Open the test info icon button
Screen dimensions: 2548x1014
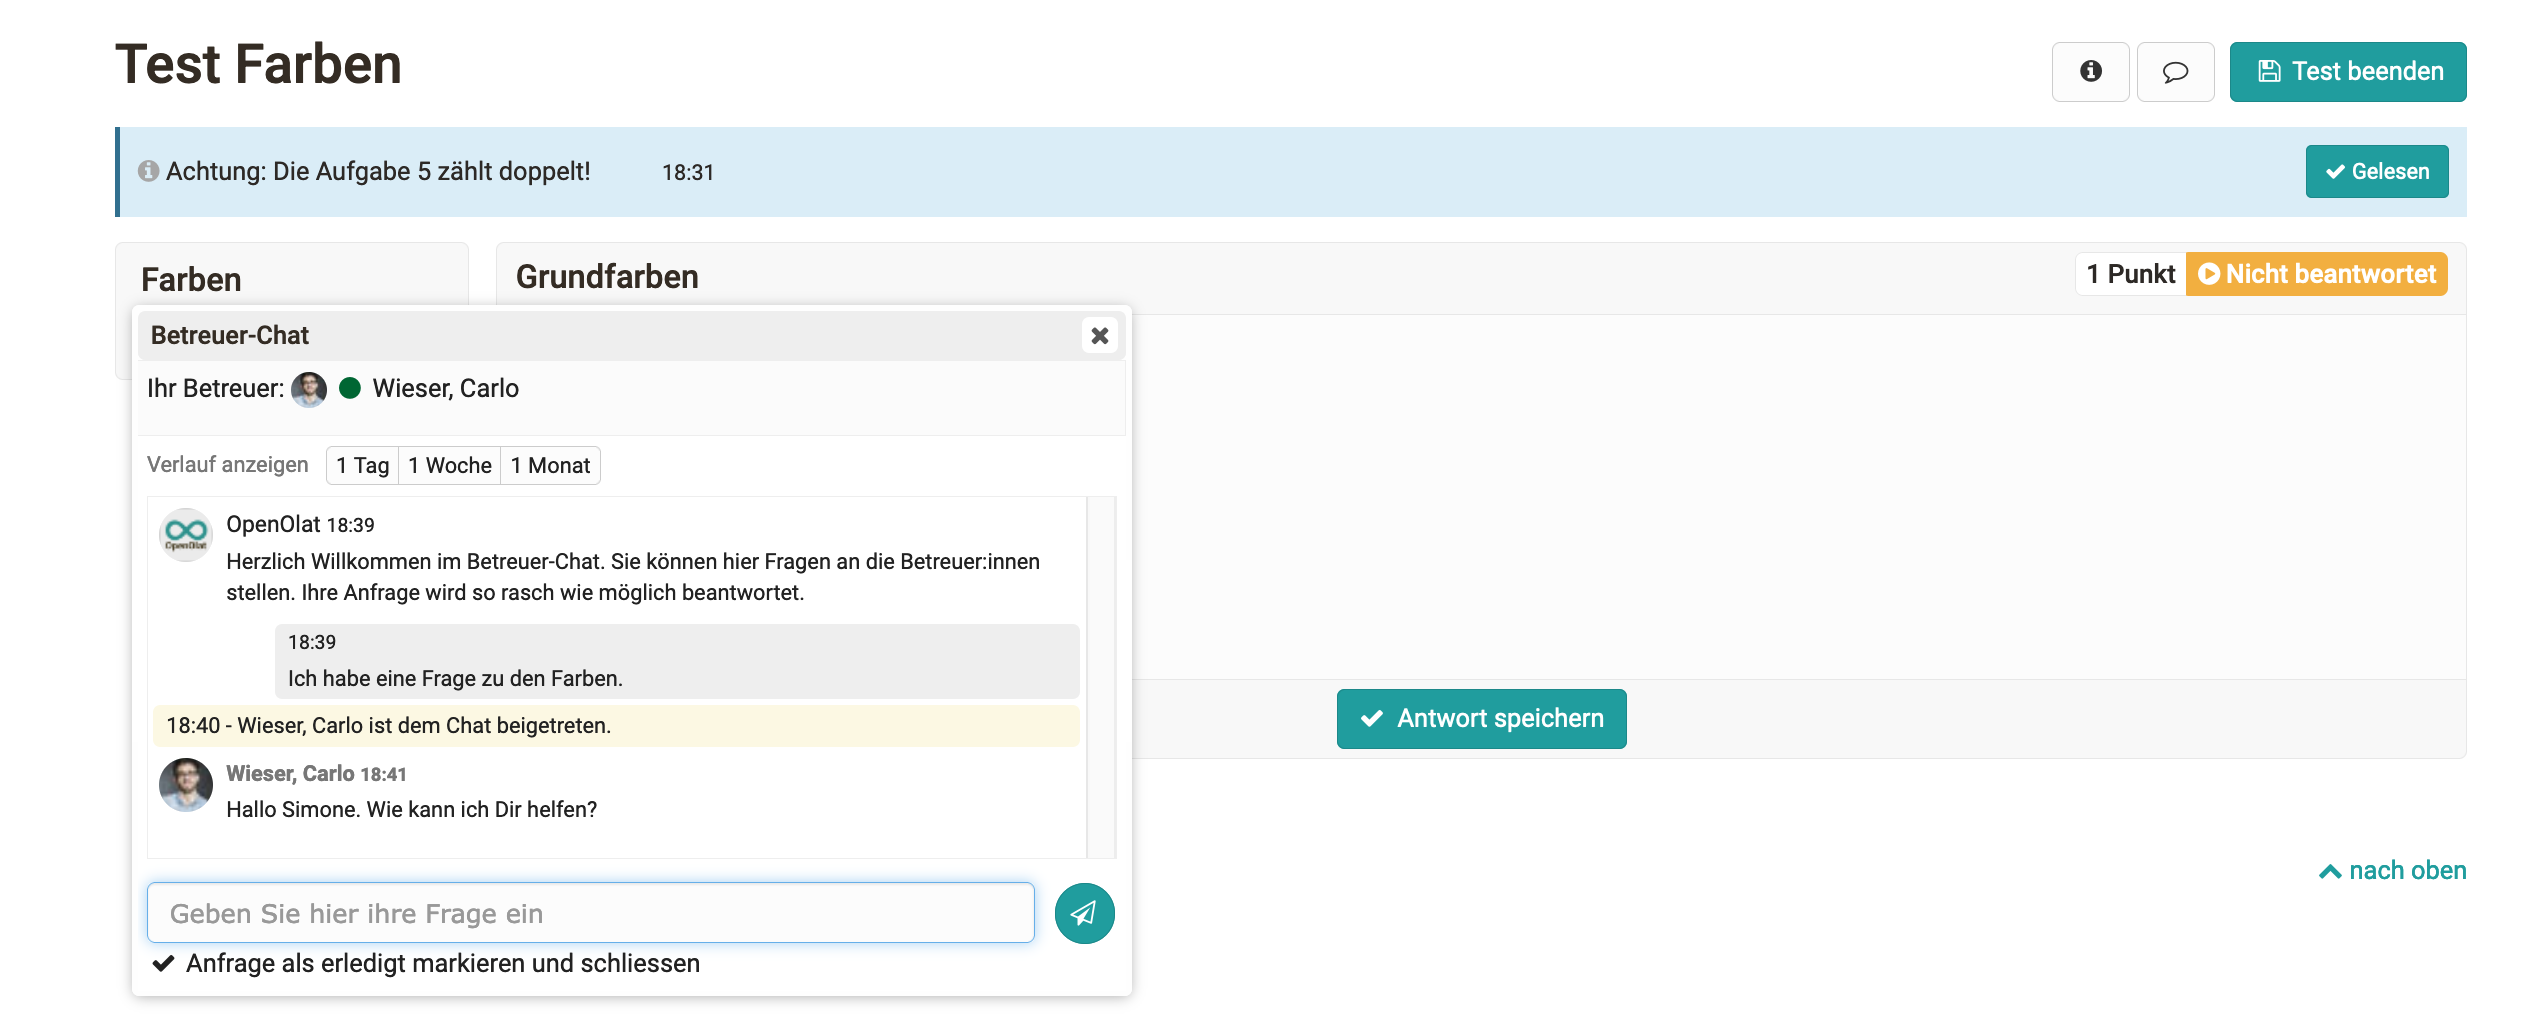pos(2090,72)
